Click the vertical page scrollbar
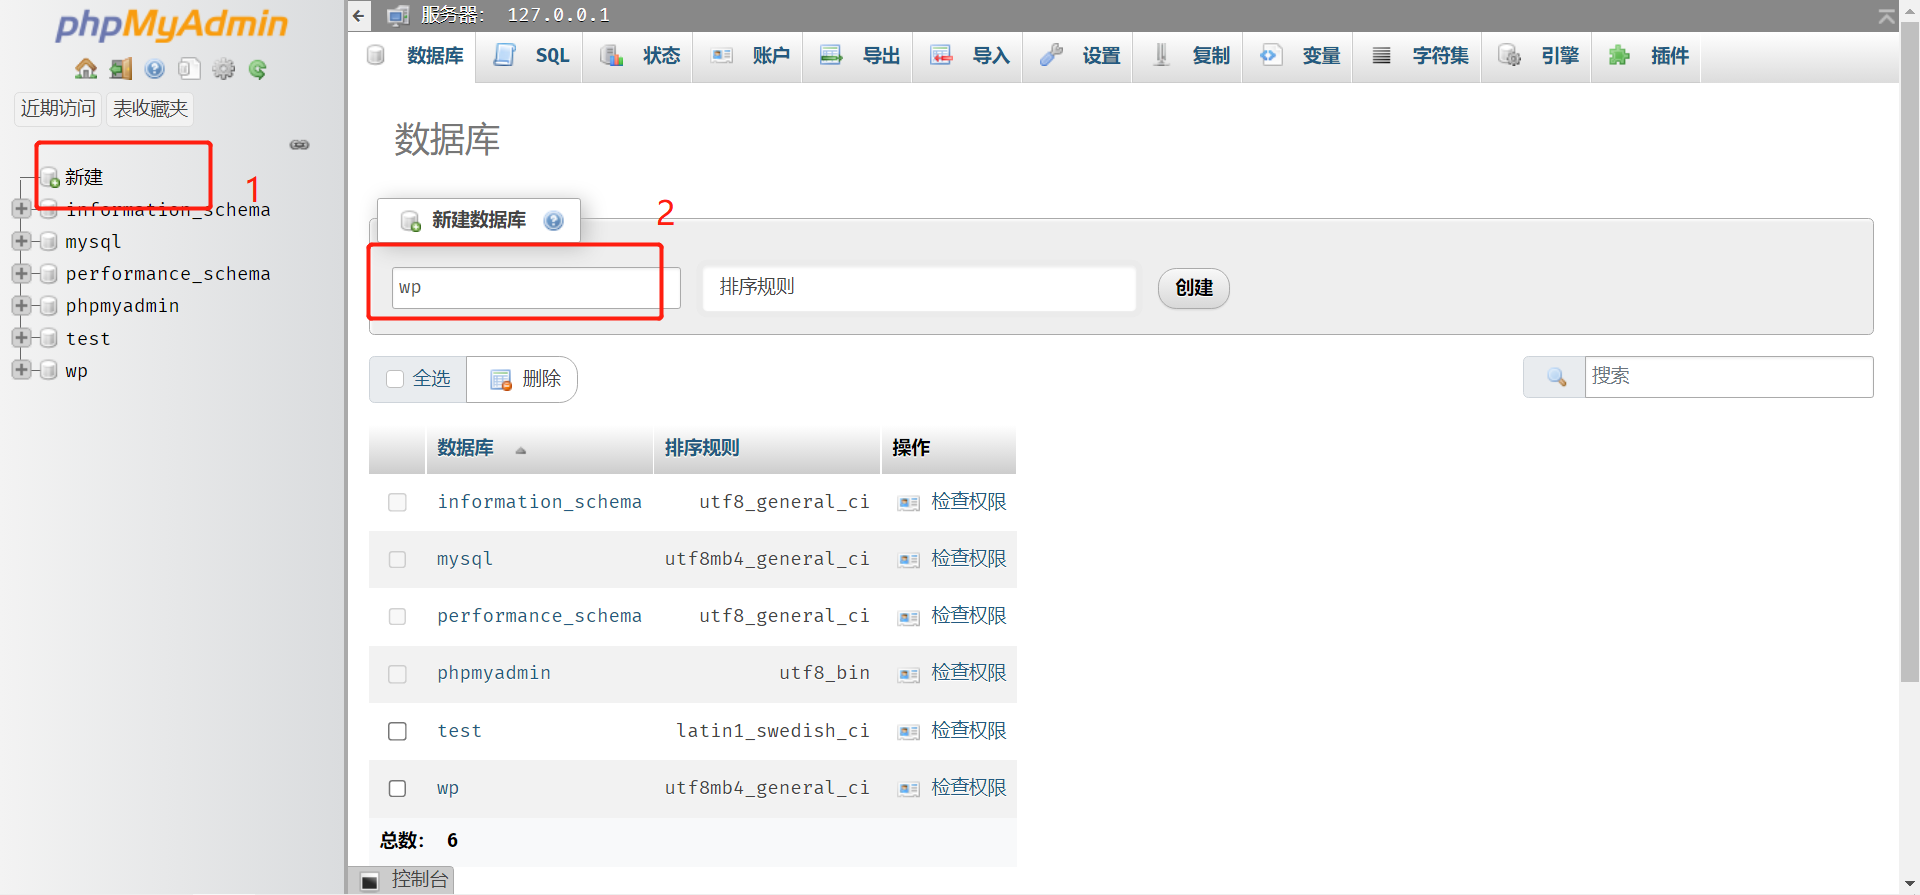This screenshot has width=1920, height=895. click(x=1909, y=400)
